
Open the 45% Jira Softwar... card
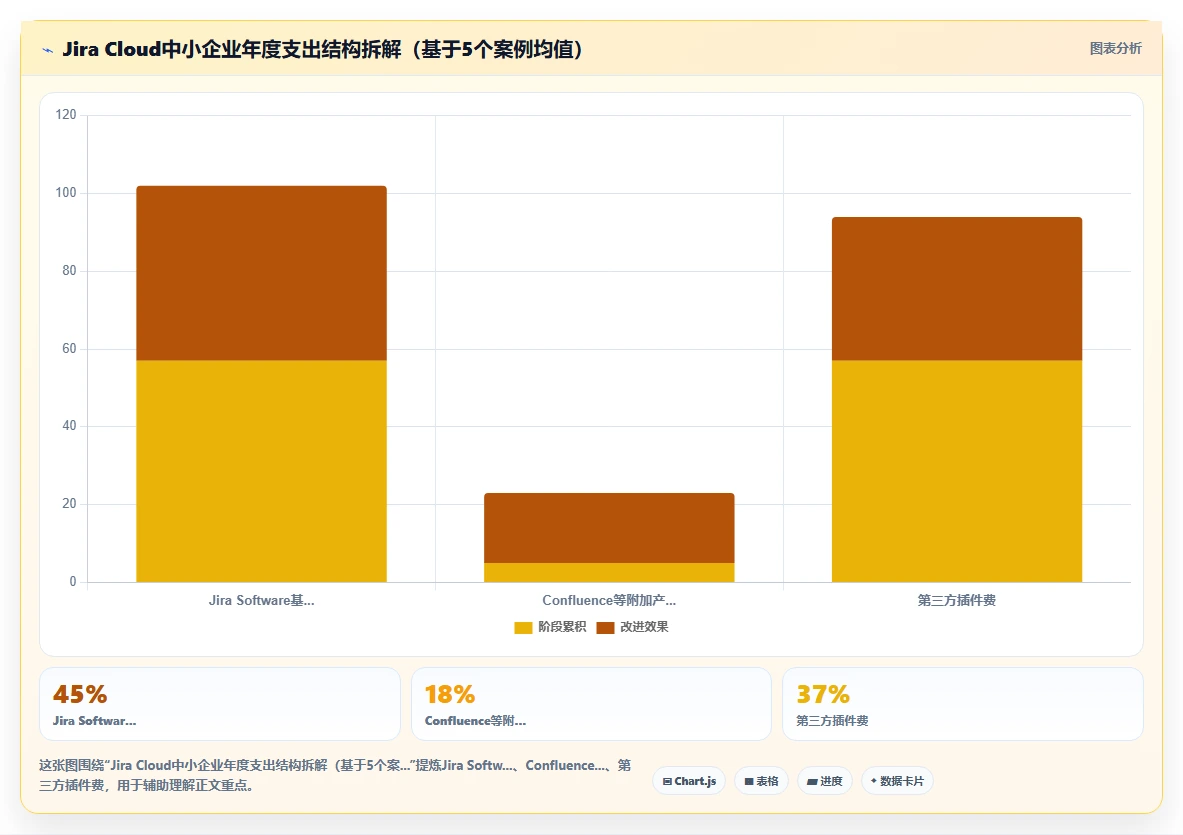tap(220, 704)
